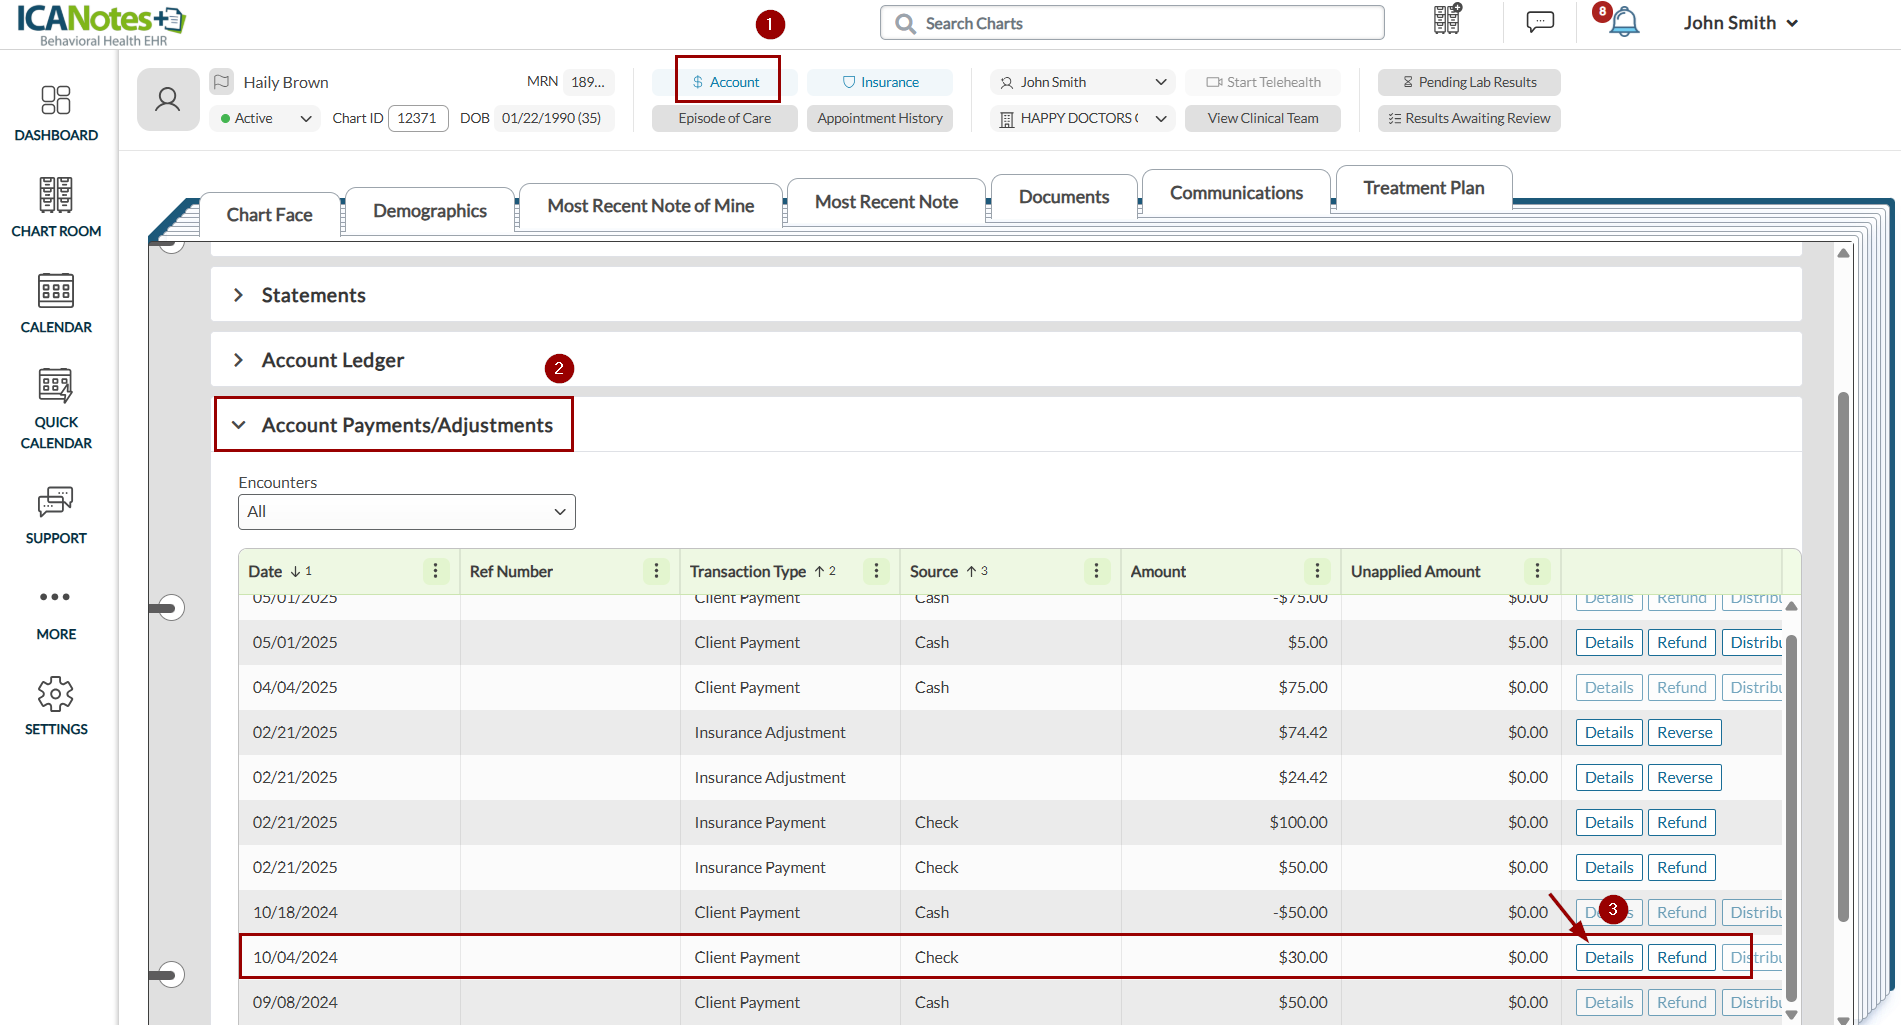Sort by Transaction Type column header

tap(748, 571)
